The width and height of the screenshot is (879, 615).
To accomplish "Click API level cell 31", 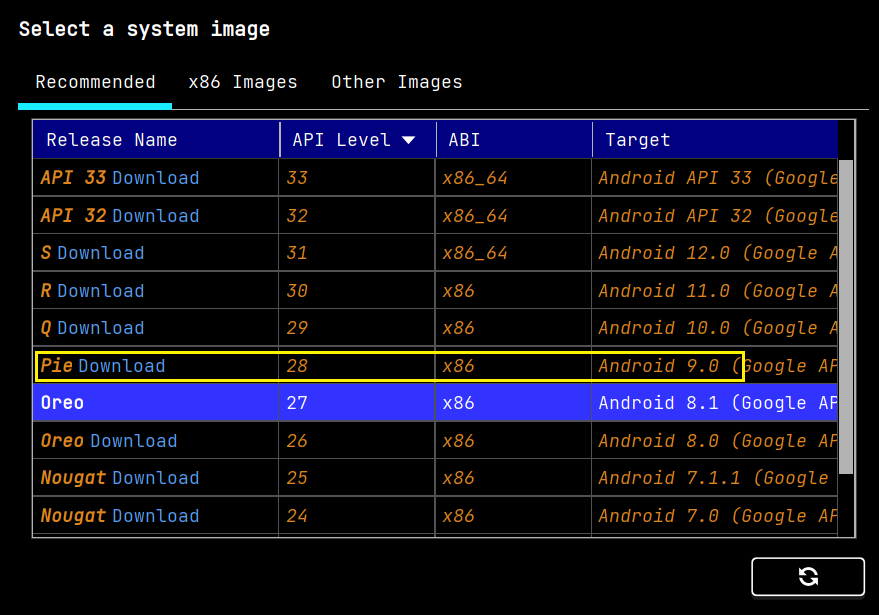I will point(357,253).
